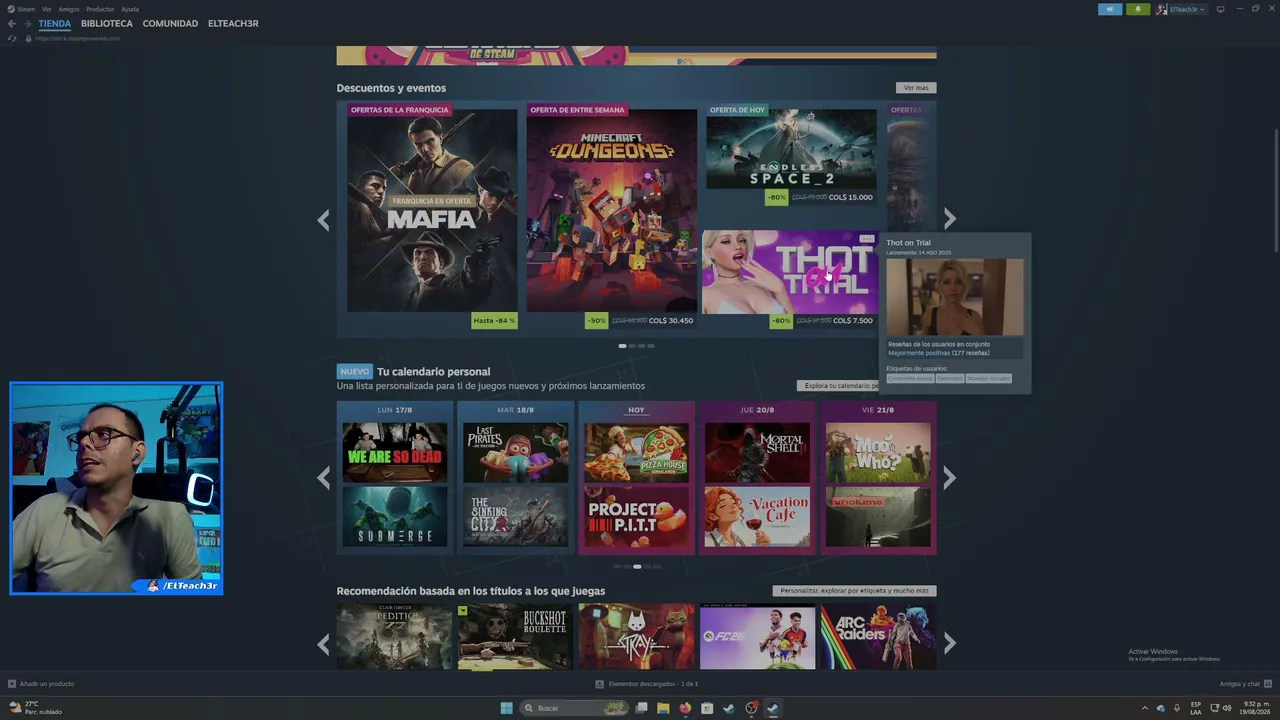Switch to the BIBLIOTECA tab

107,24
